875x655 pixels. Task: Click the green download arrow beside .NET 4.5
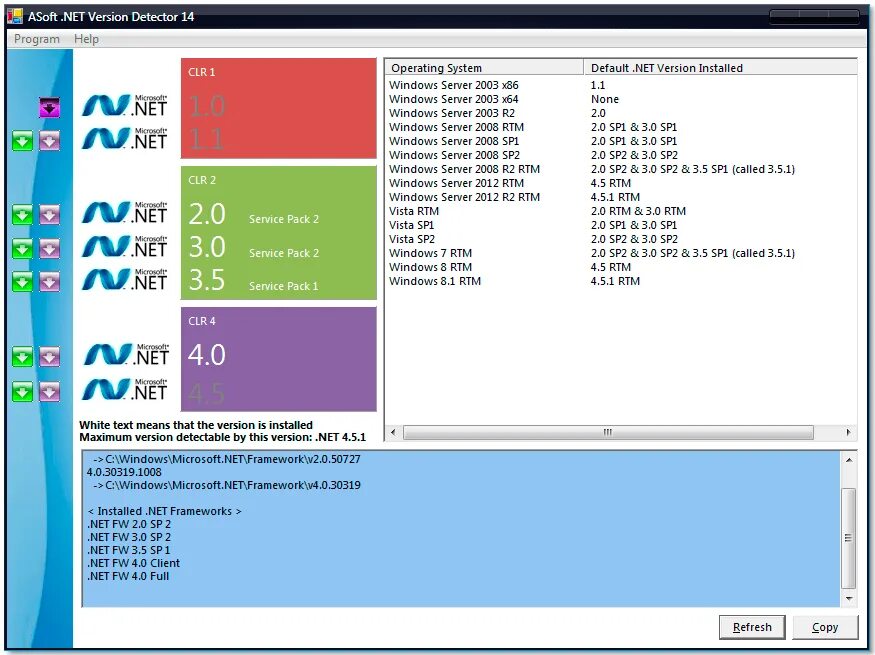pos(22,392)
